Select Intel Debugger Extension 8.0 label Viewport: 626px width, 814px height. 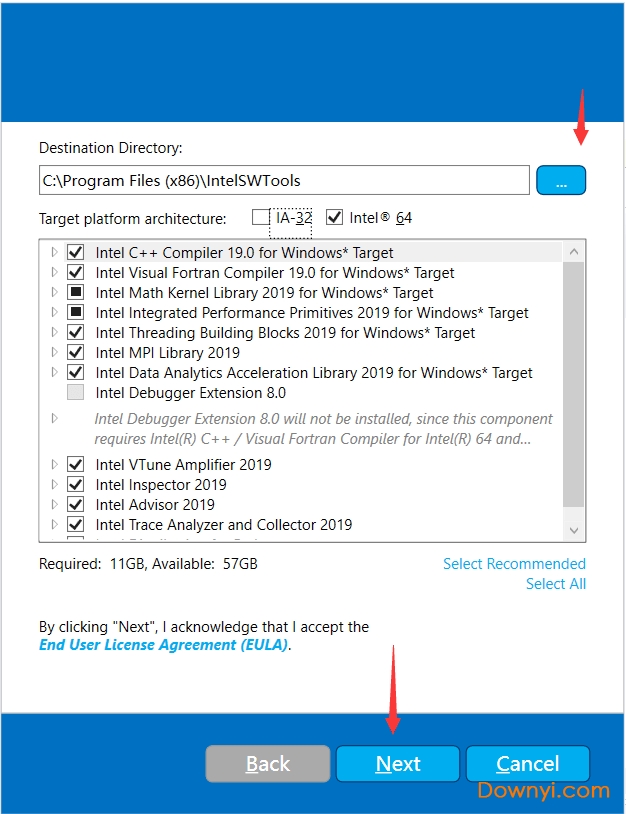[190, 393]
